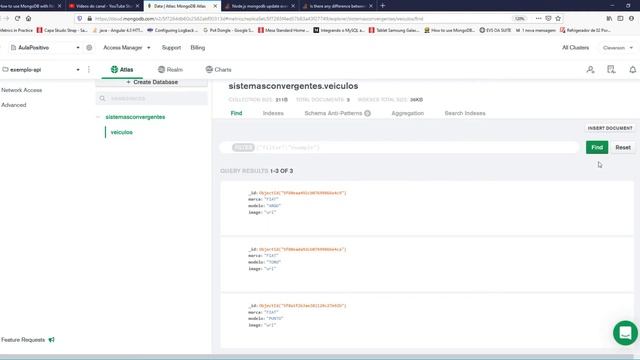The image size is (640, 360).
Task: Go to the browser home page icon
Action: [29, 18]
